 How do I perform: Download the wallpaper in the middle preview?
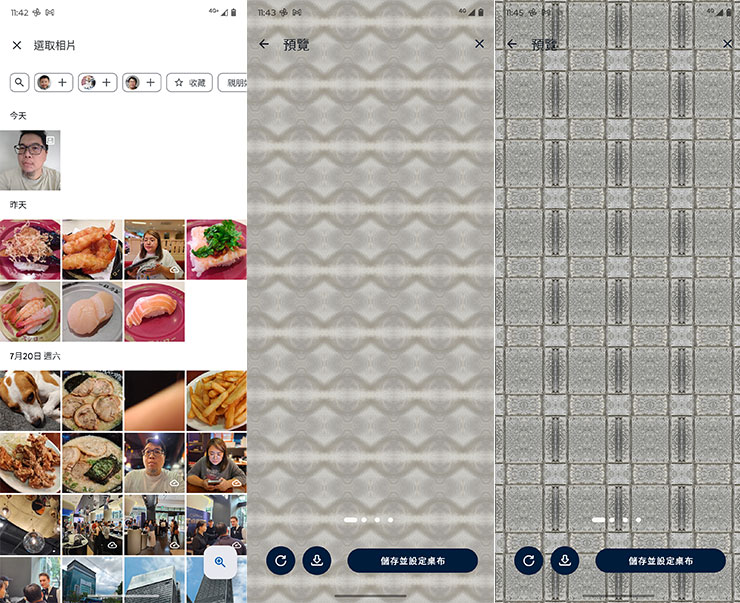point(317,561)
